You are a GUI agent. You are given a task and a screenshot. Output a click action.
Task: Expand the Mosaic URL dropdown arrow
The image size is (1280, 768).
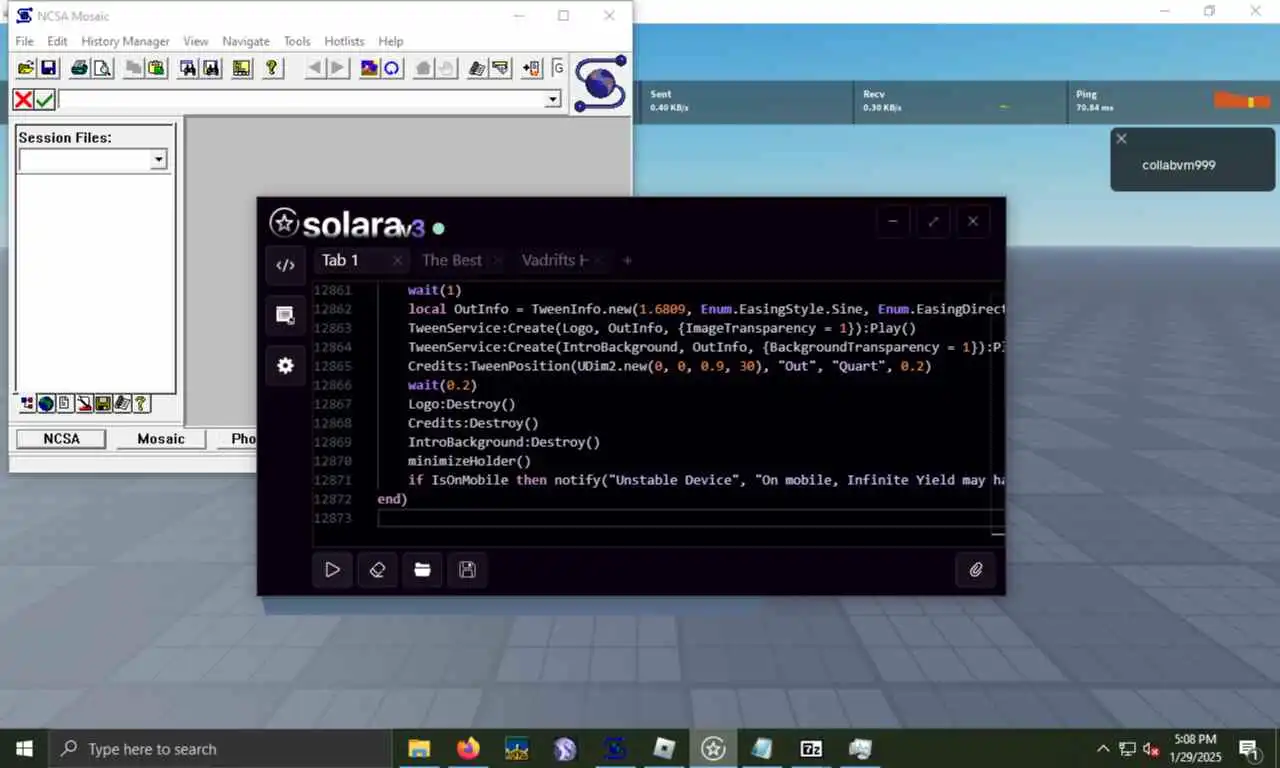coord(553,99)
